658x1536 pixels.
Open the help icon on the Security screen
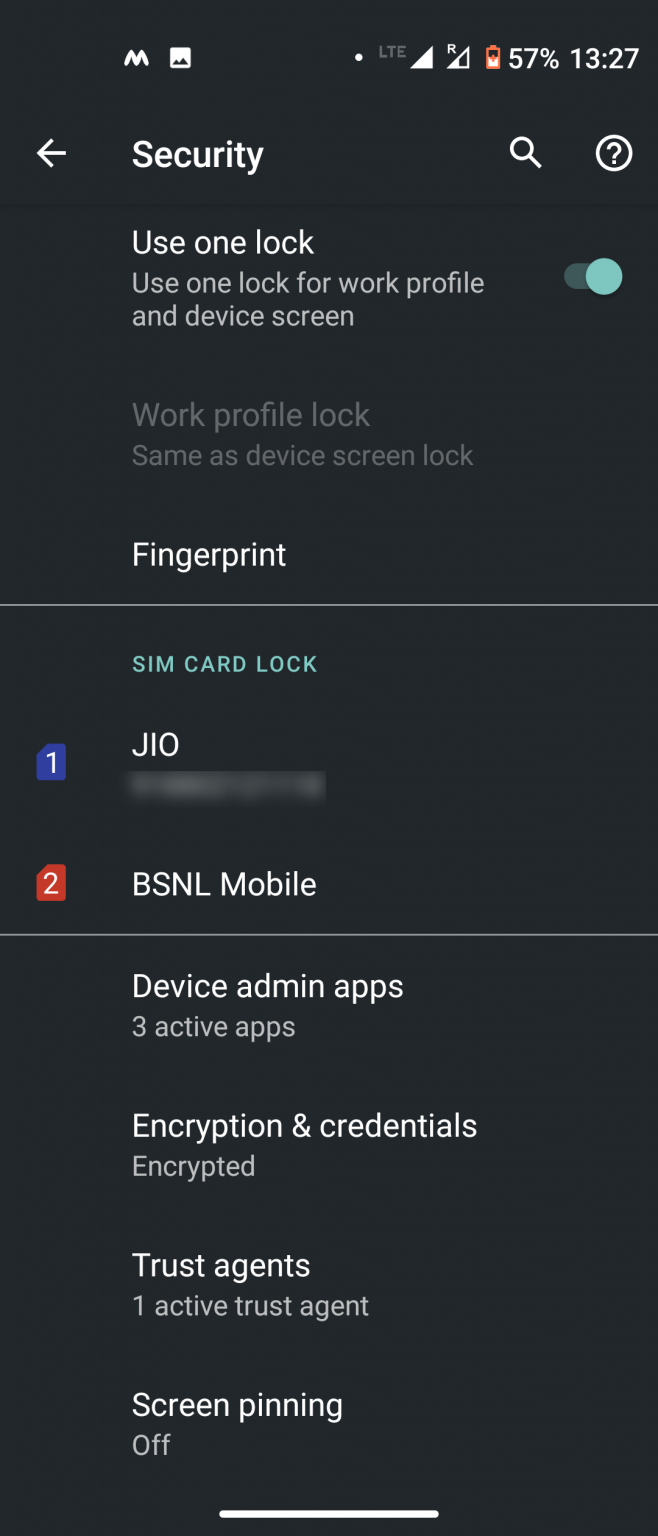coord(614,153)
